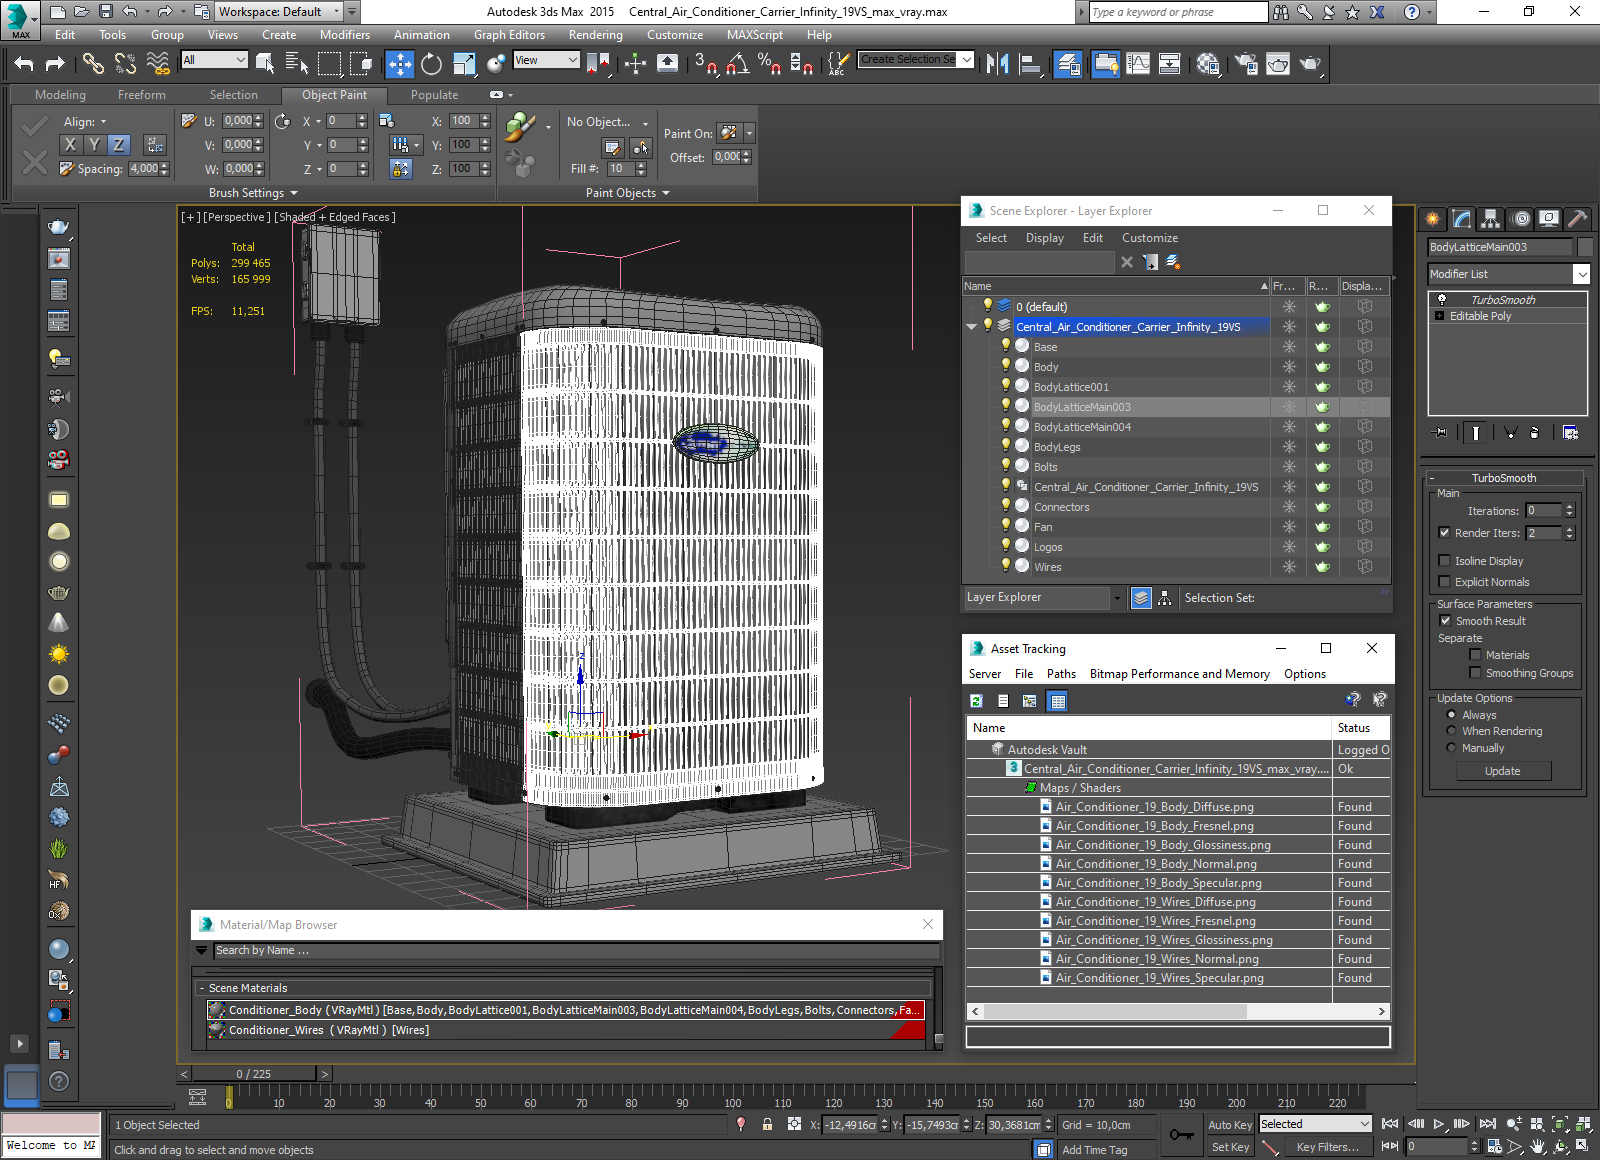The width and height of the screenshot is (1600, 1160).
Task: Enable Explicit Normals checkbox
Action: click(1444, 582)
